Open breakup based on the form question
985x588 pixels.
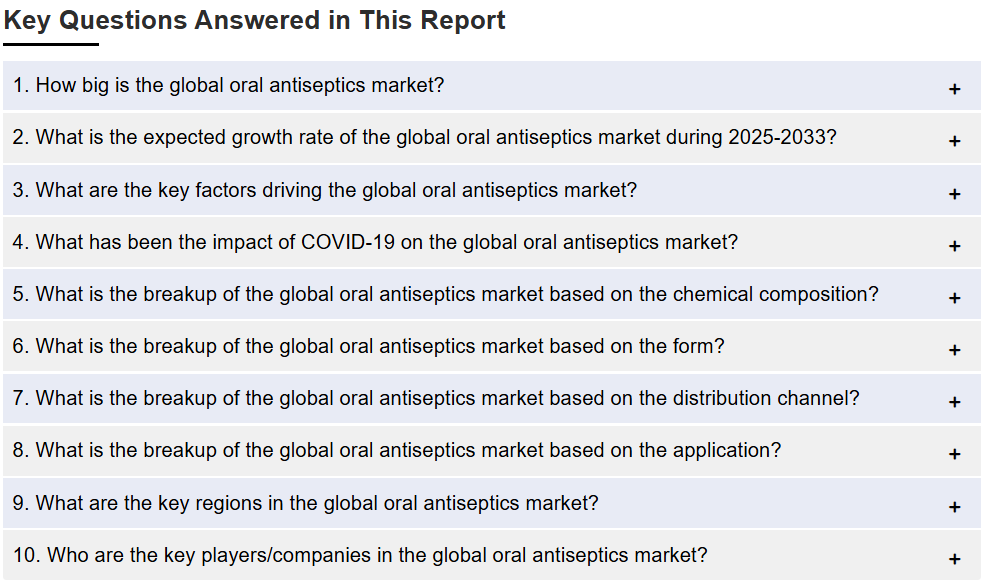pos(492,346)
